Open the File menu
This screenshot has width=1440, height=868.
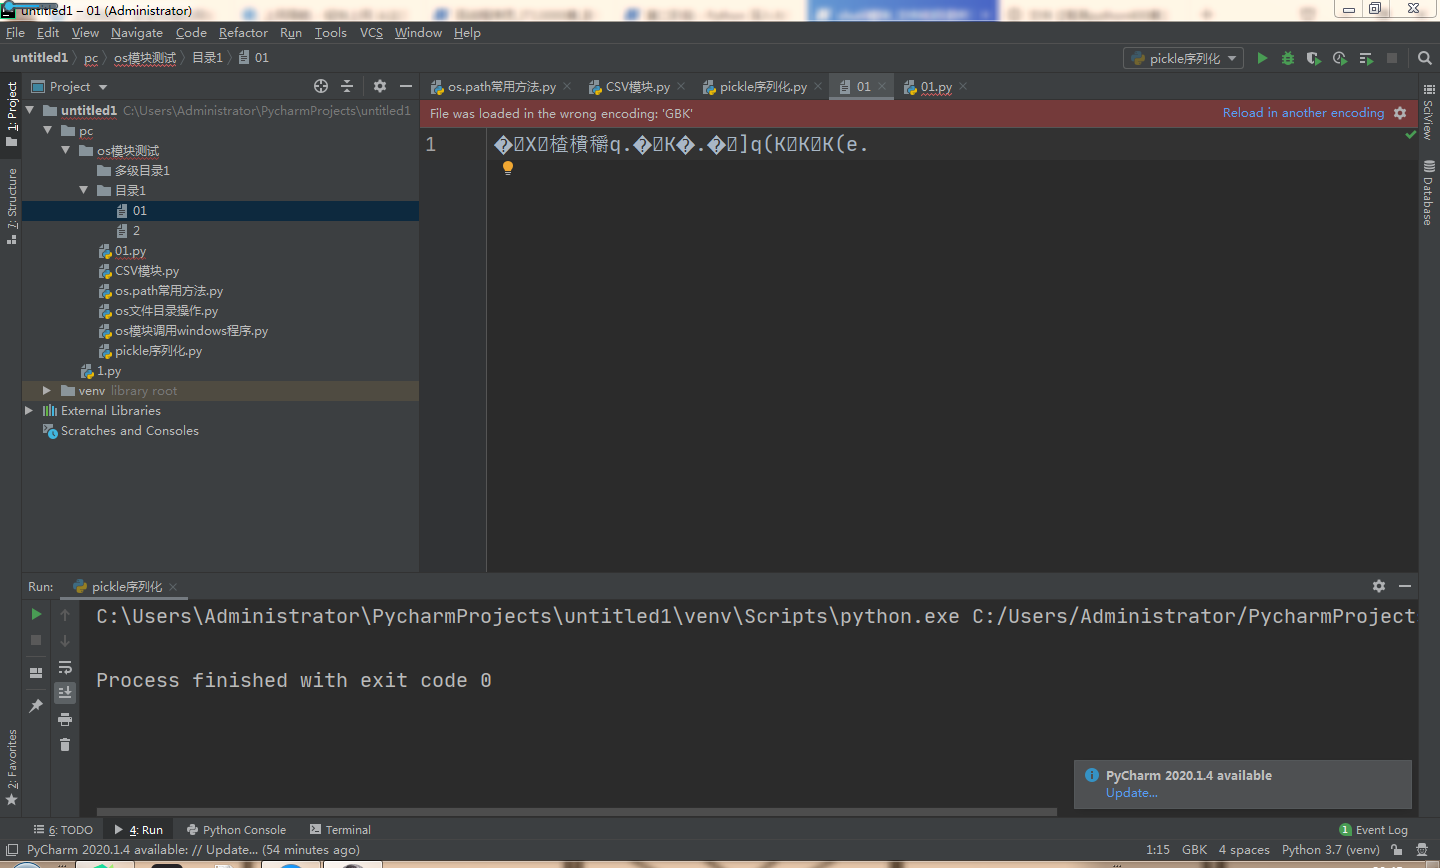tap(15, 33)
